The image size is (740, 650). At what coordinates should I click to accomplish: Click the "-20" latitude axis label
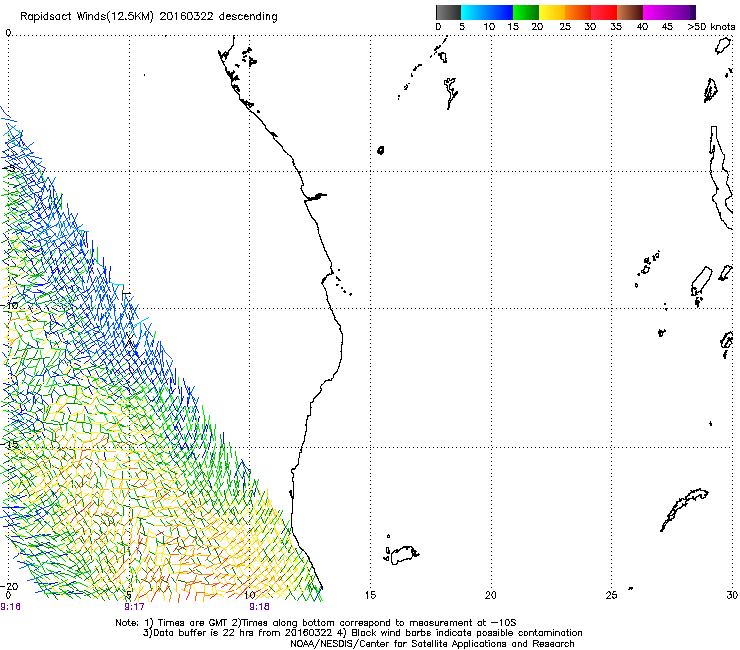[x=10, y=586]
